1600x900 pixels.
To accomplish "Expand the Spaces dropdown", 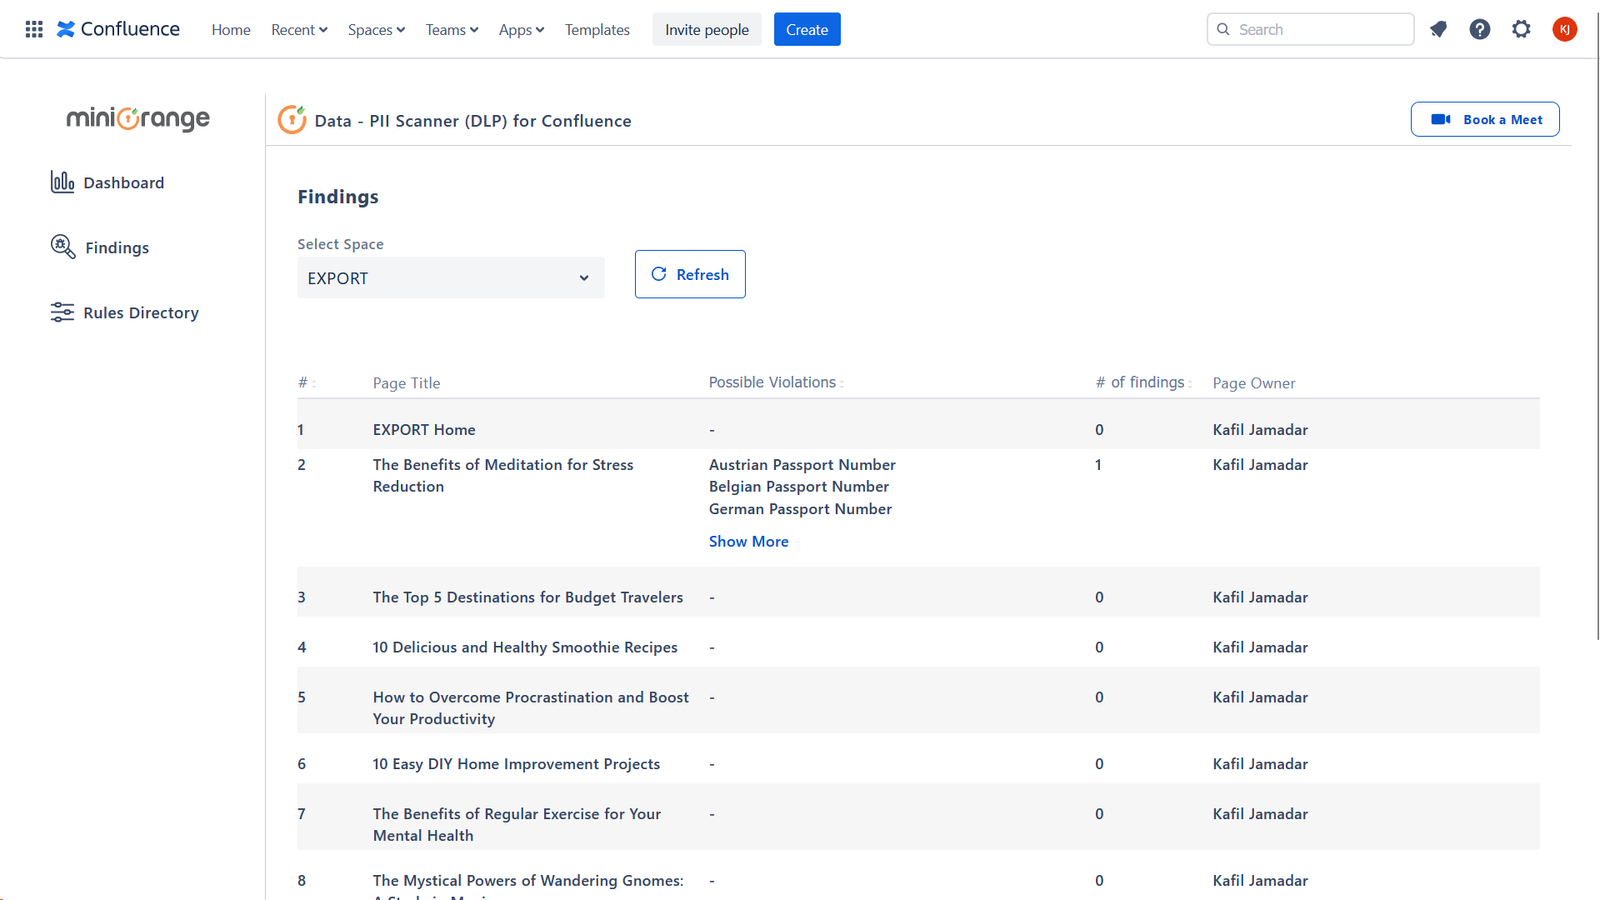I will point(376,29).
